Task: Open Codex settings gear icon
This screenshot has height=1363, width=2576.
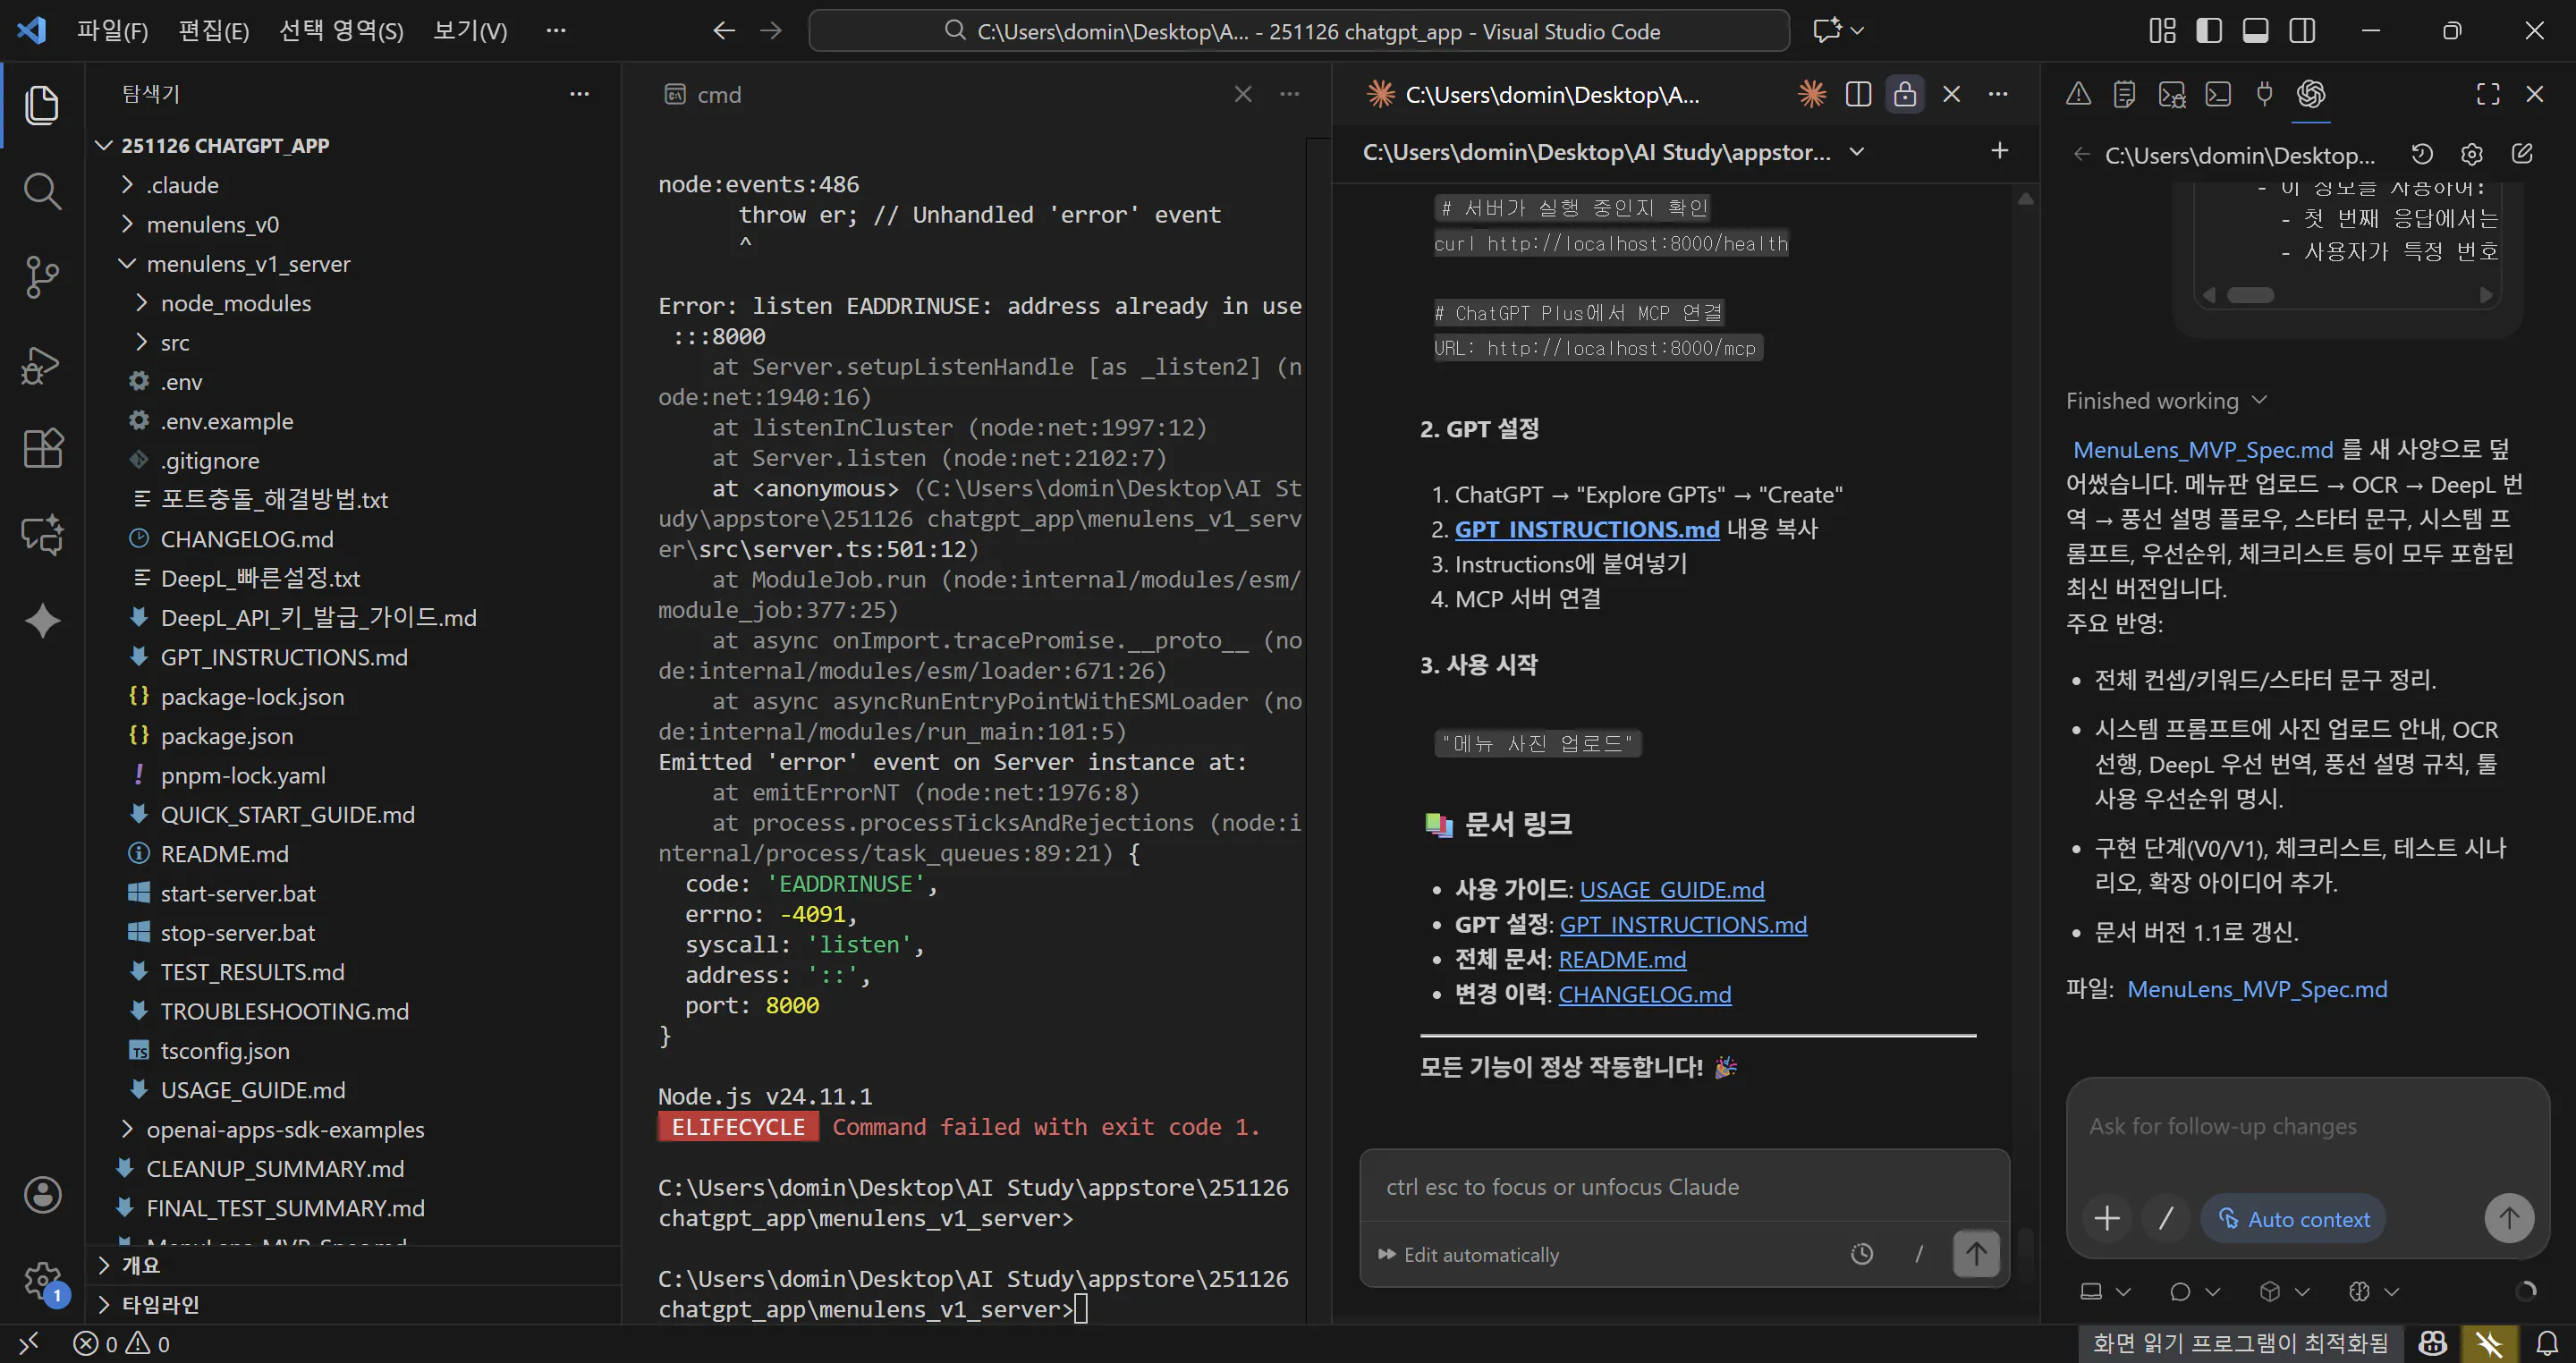Action: (x=2471, y=154)
